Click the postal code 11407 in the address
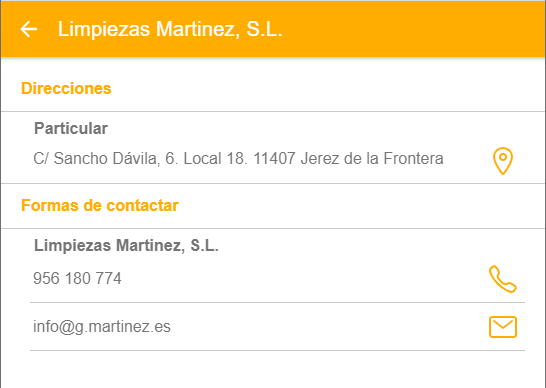 (x=274, y=158)
